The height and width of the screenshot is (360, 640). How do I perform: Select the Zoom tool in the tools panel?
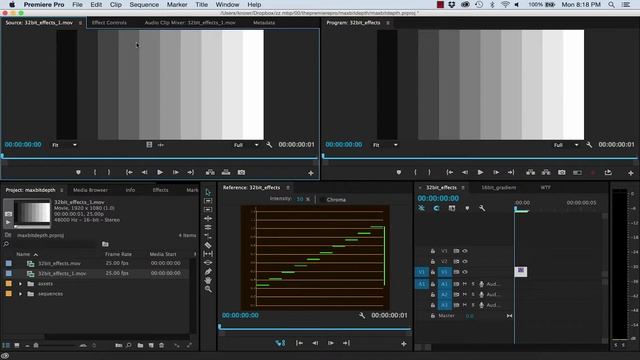tap(208, 289)
